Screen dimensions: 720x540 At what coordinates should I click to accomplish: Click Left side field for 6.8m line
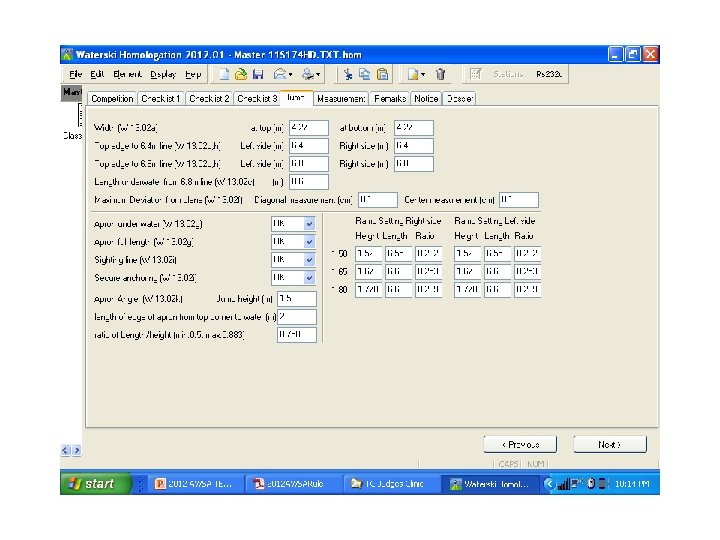[309, 163]
